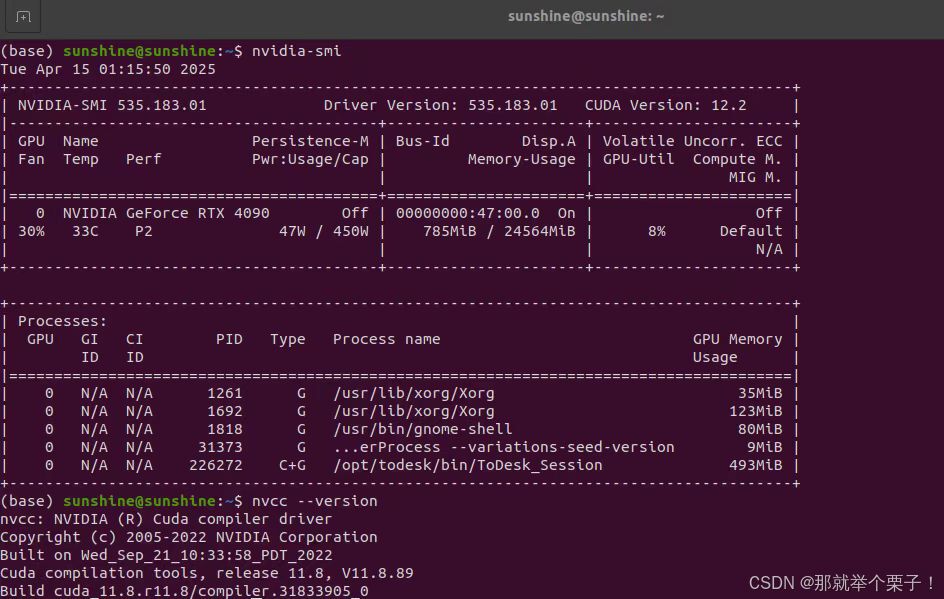Click the Disp.A column header
Image resolution: width=944 pixels, height=599 pixels.
click(x=548, y=141)
